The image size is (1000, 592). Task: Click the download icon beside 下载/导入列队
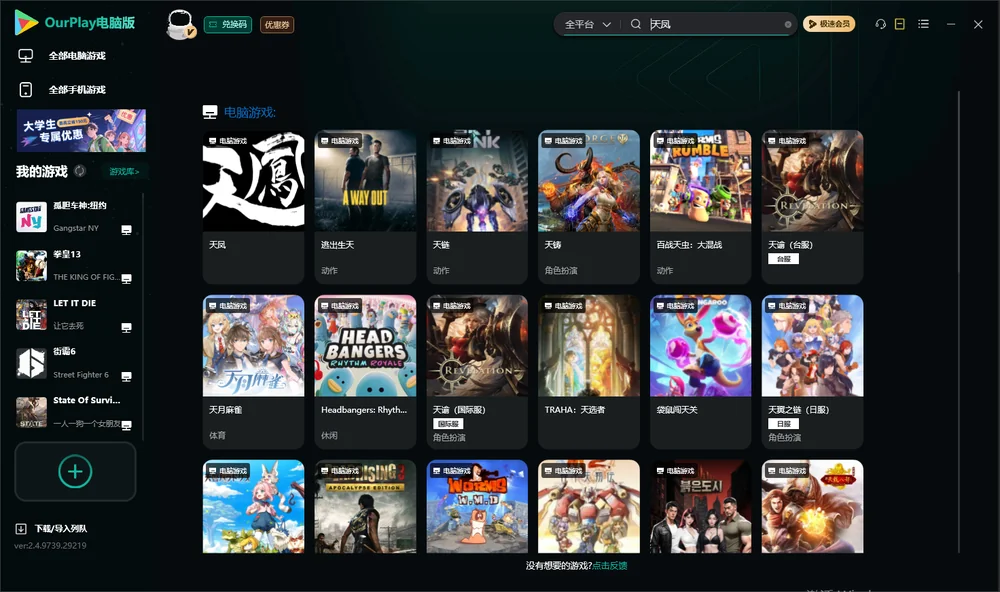21,529
